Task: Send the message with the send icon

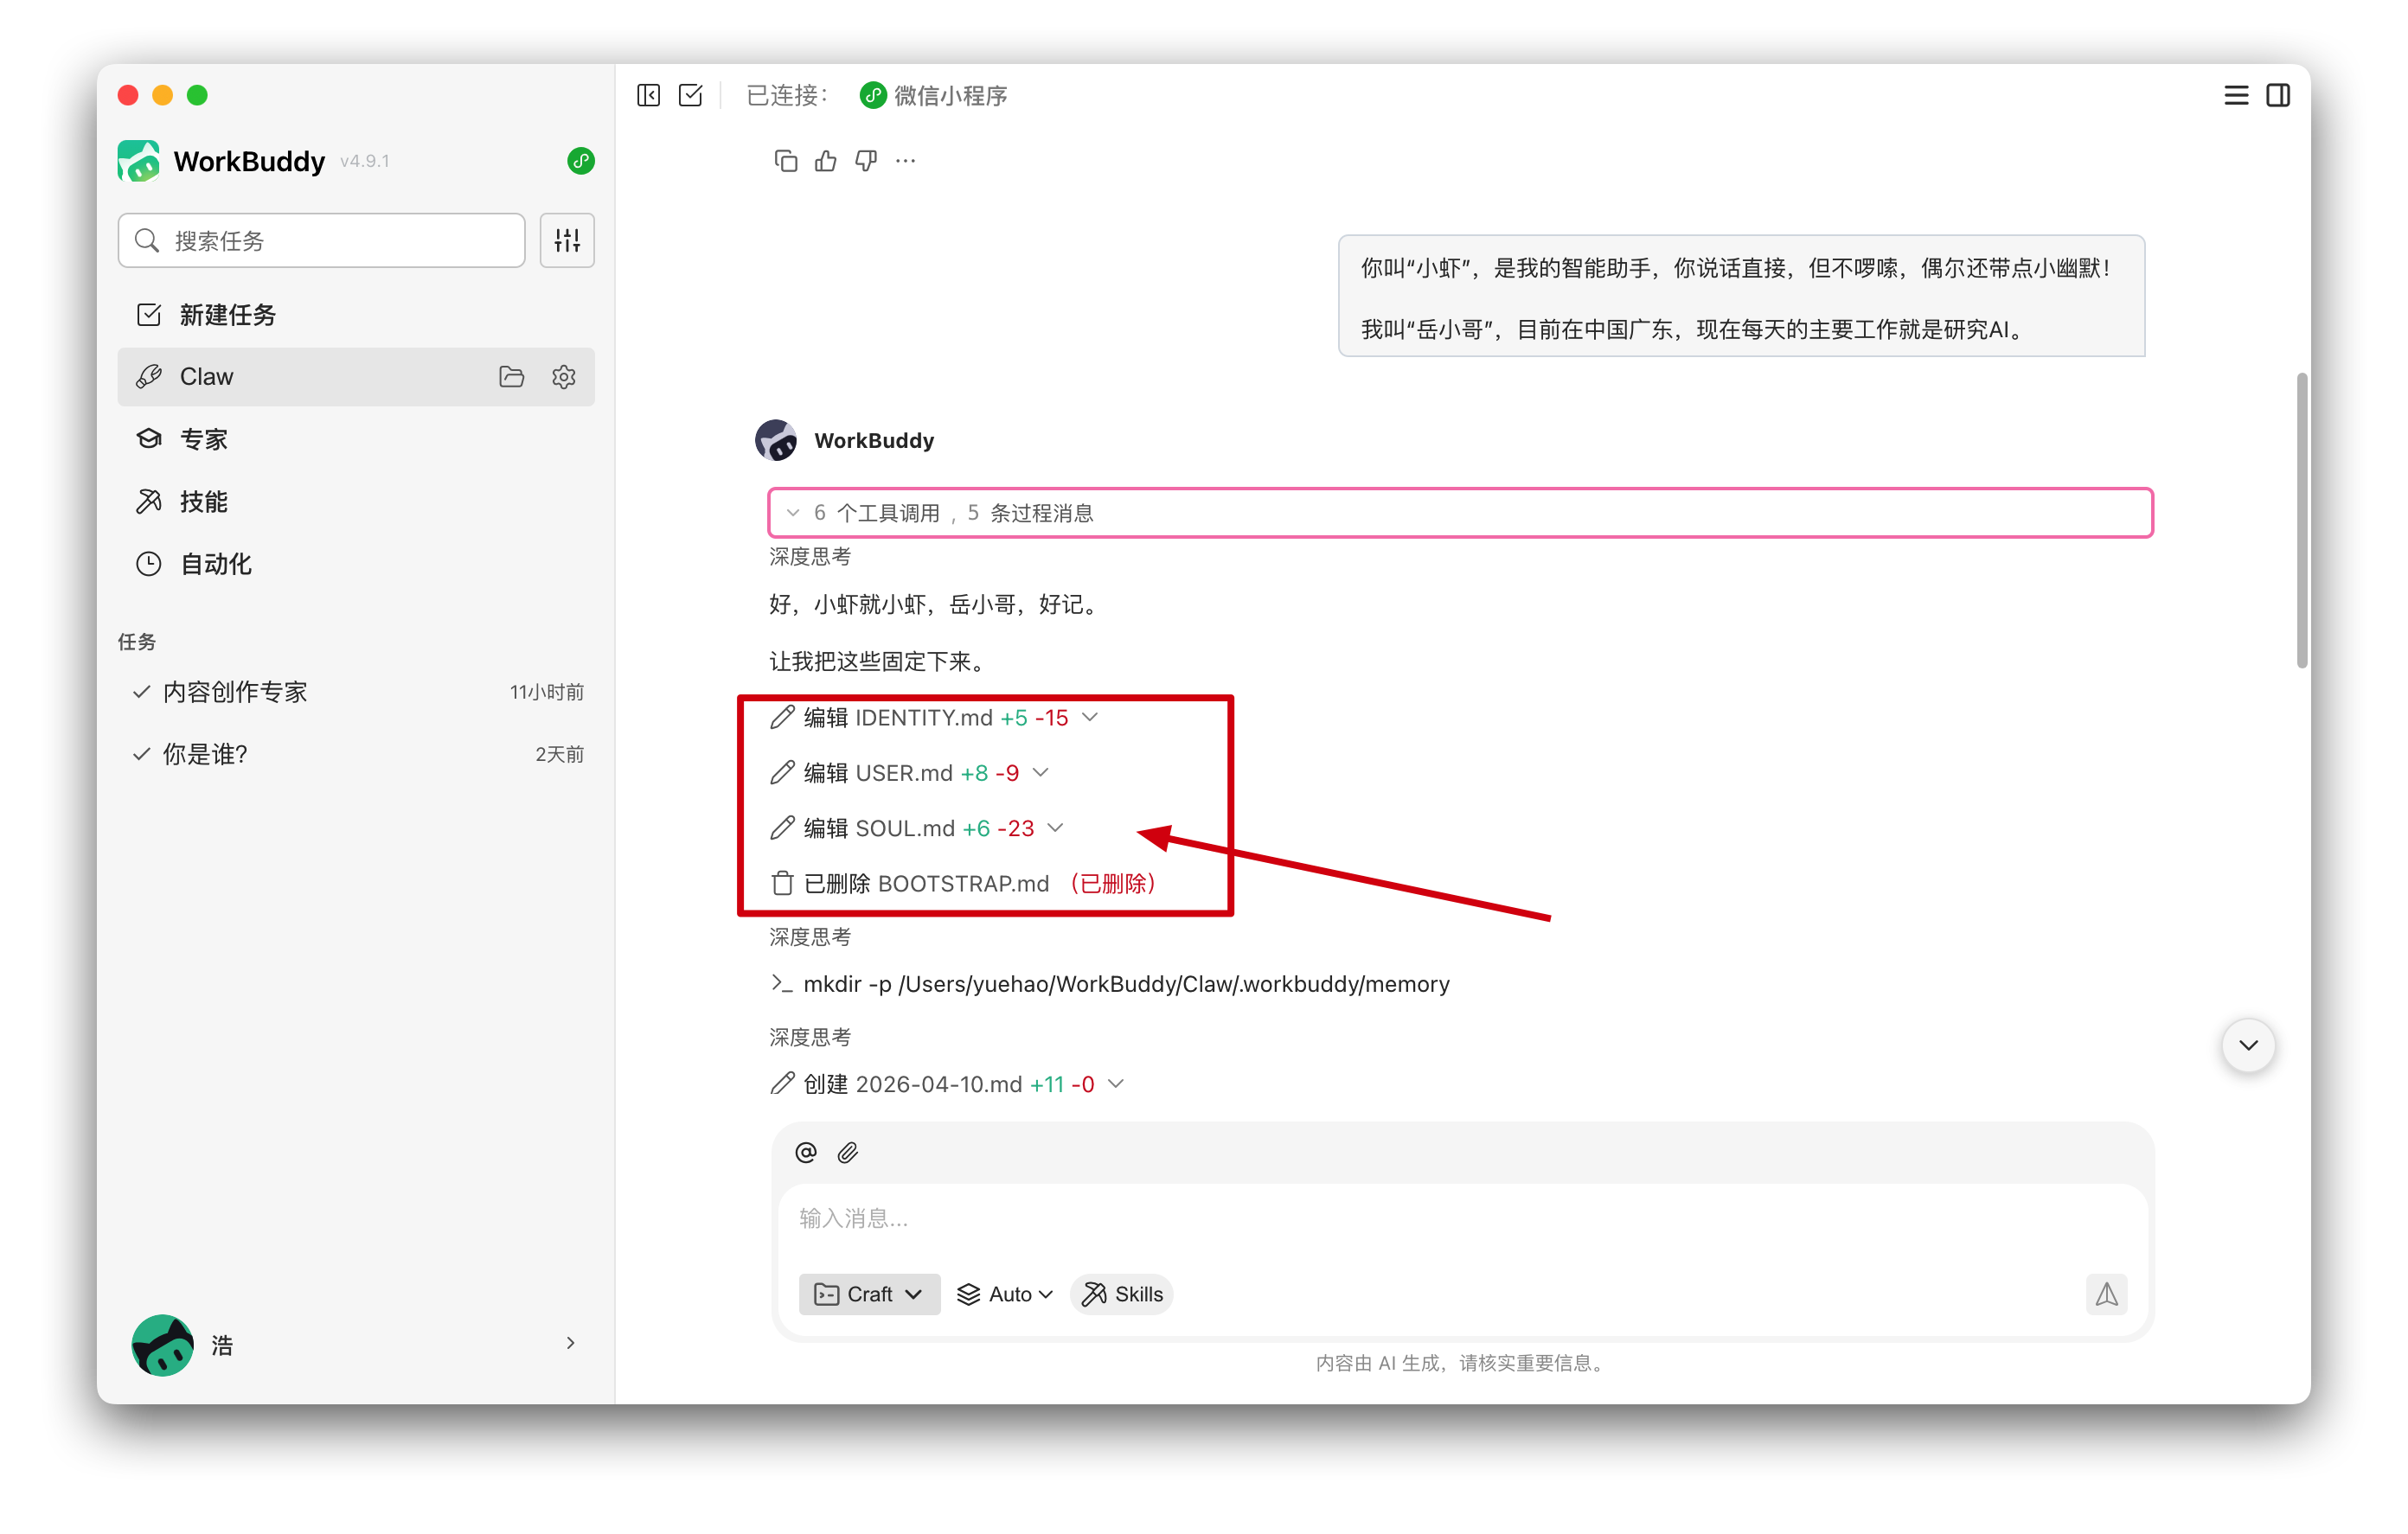Action: tap(2107, 1295)
